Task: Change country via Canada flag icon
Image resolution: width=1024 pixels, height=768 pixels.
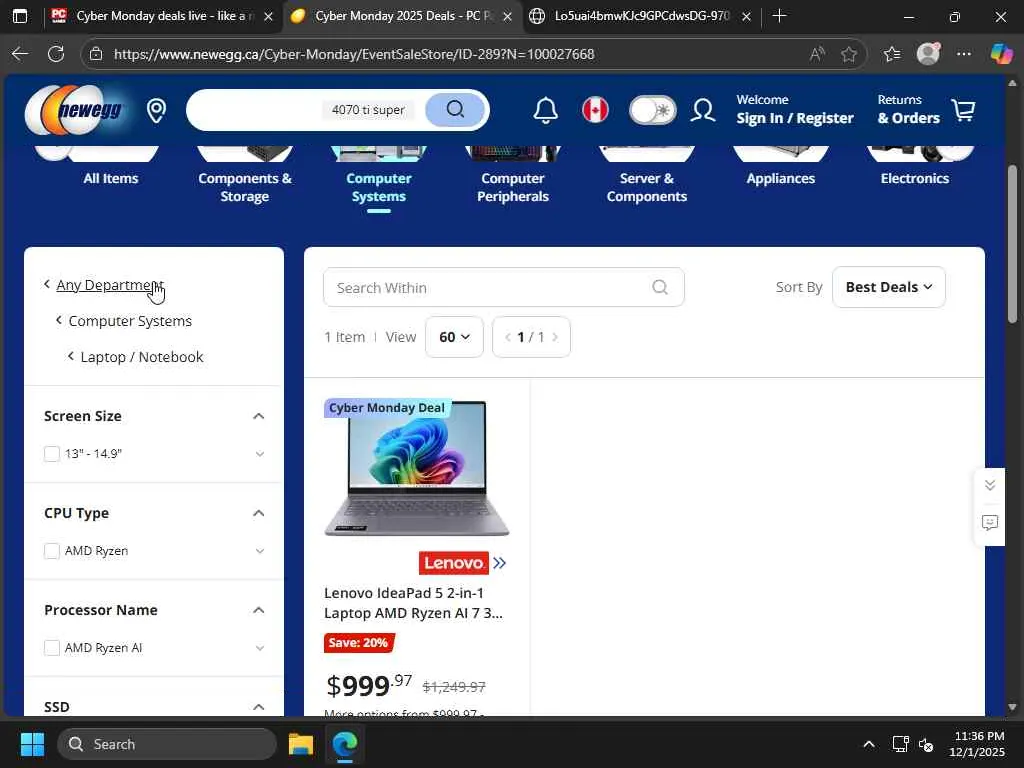Action: (595, 110)
